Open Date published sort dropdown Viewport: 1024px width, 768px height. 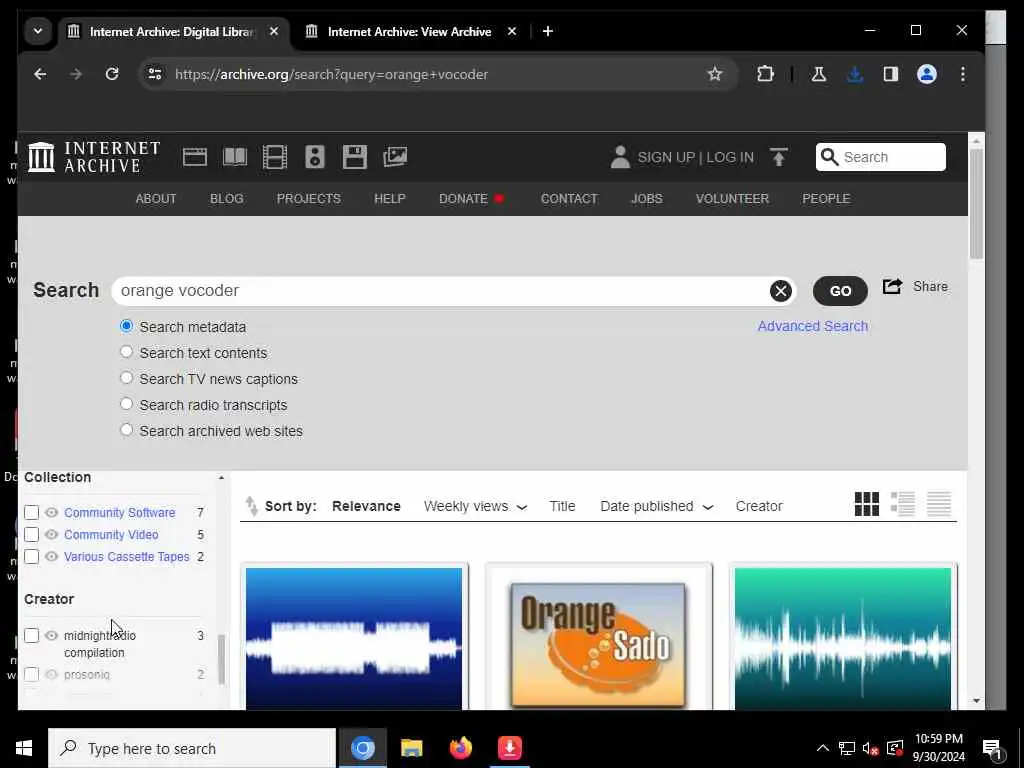pos(657,506)
